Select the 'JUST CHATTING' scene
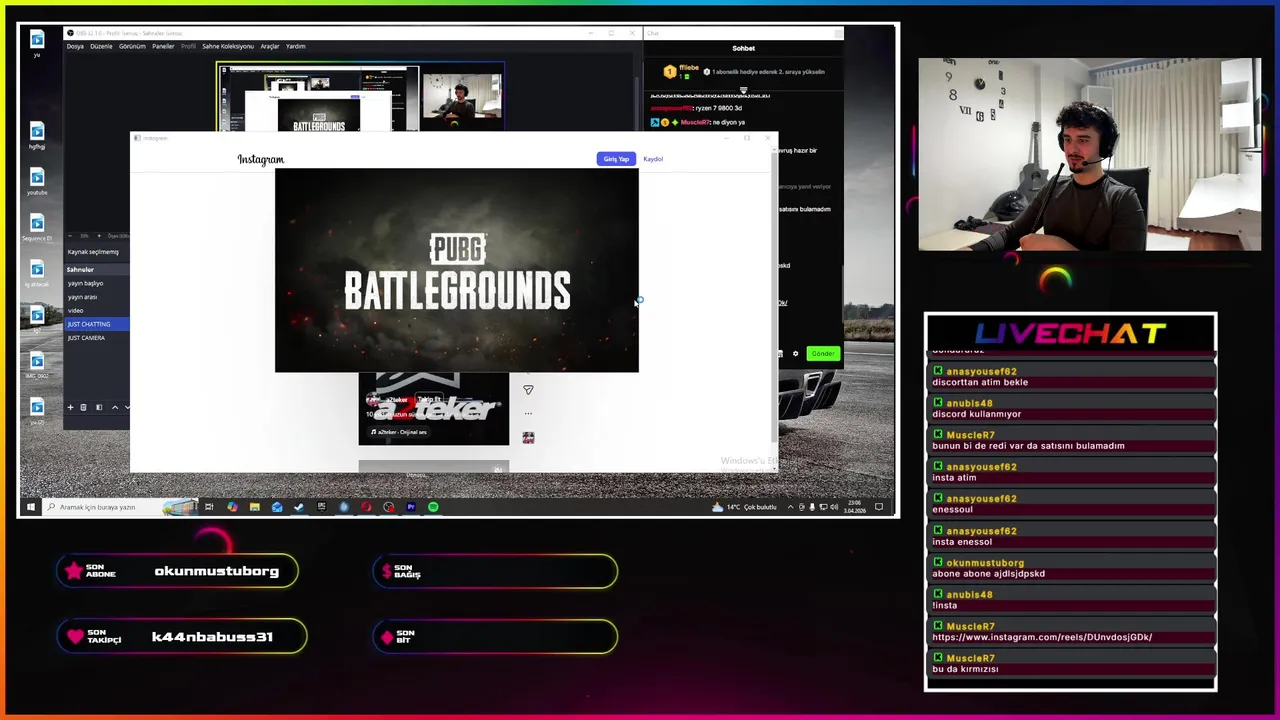Screen dimensions: 1280x720 tap(97, 324)
